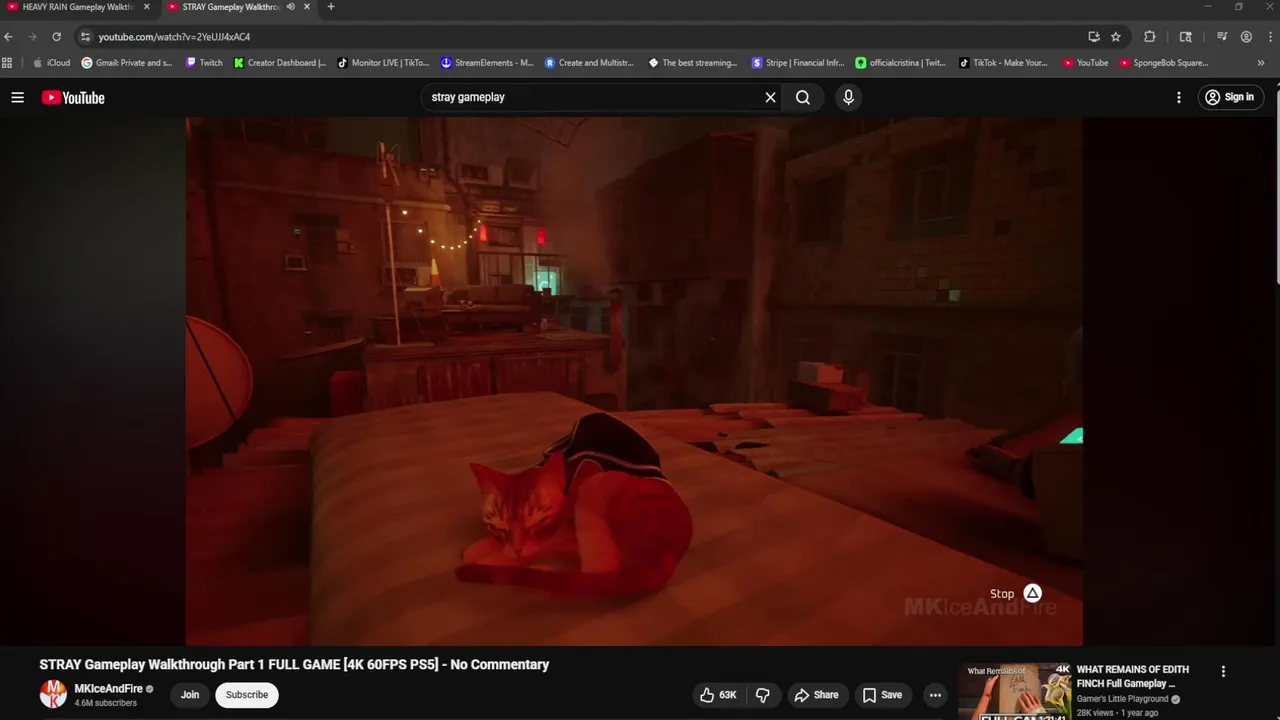Open options menu for Edith Finch video
This screenshot has width=1280, height=720.
[x=1223, y=672]
